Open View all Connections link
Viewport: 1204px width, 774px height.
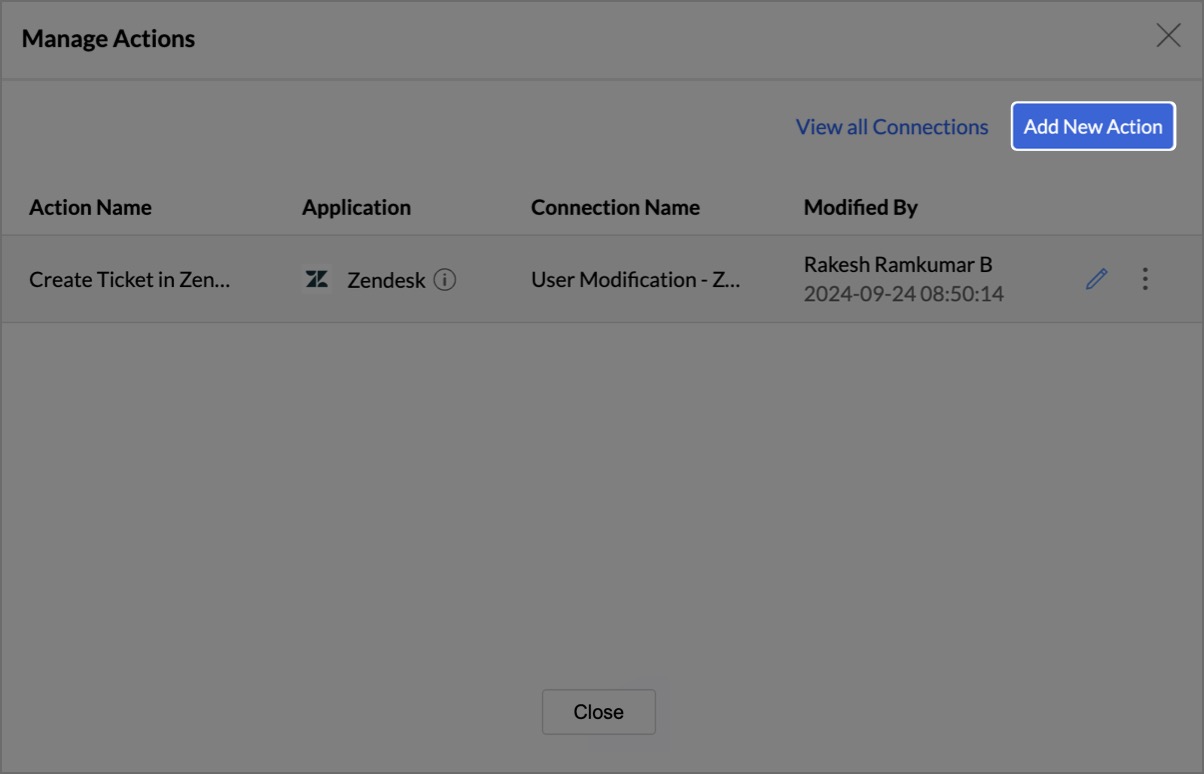[892, 127]
